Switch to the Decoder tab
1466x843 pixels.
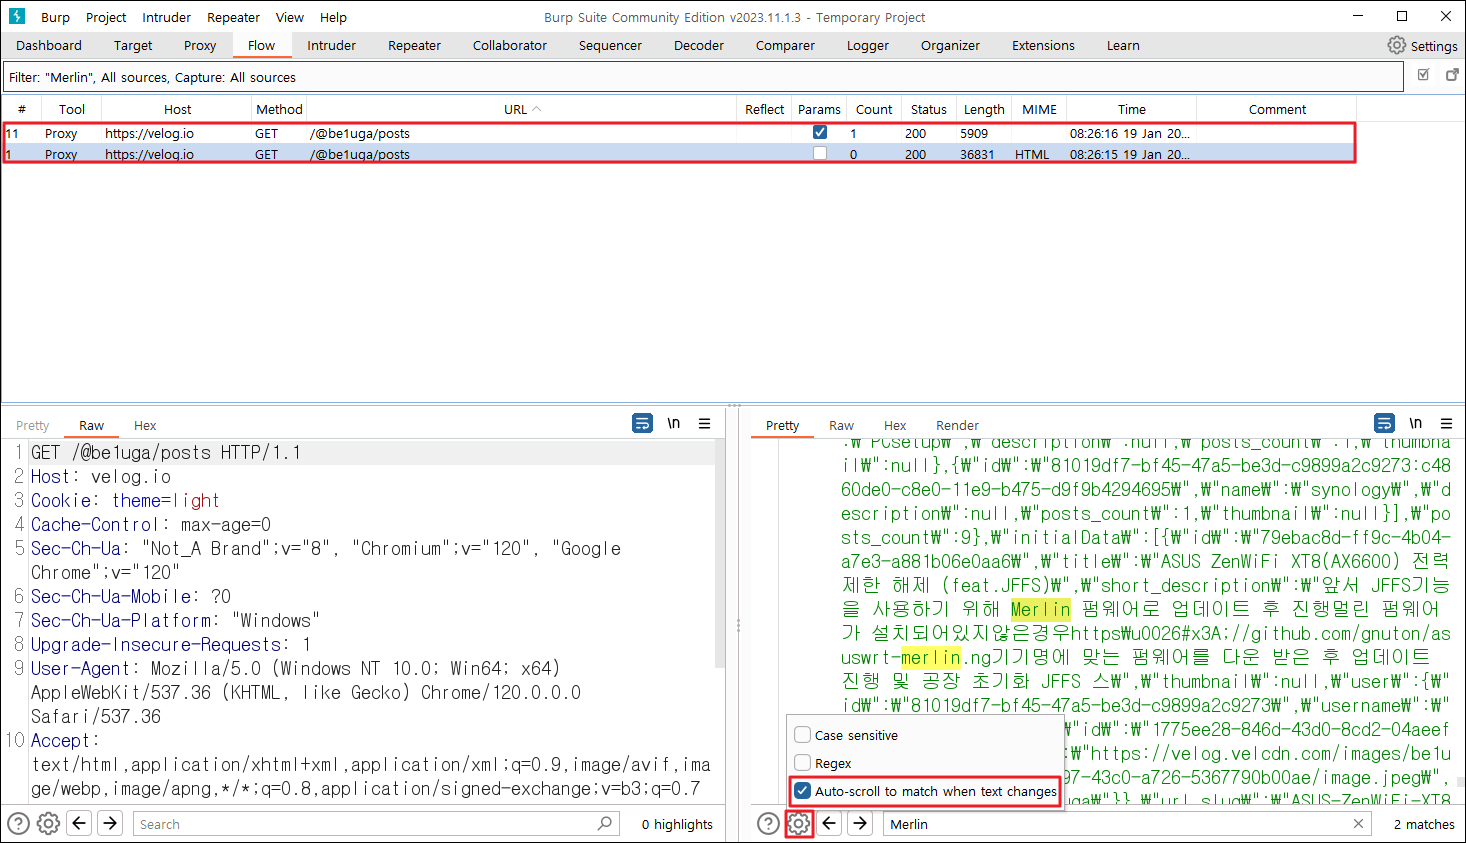point(699,45)
